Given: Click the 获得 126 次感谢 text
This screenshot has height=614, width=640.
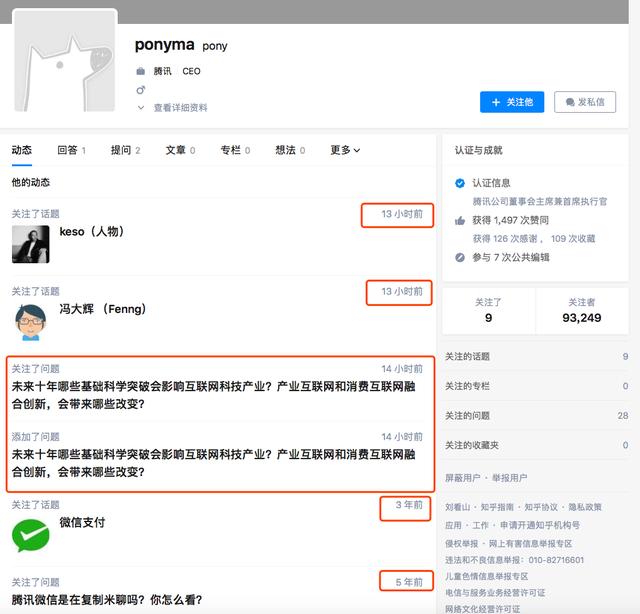Looking at the screenshot, I should coord(504,239).
